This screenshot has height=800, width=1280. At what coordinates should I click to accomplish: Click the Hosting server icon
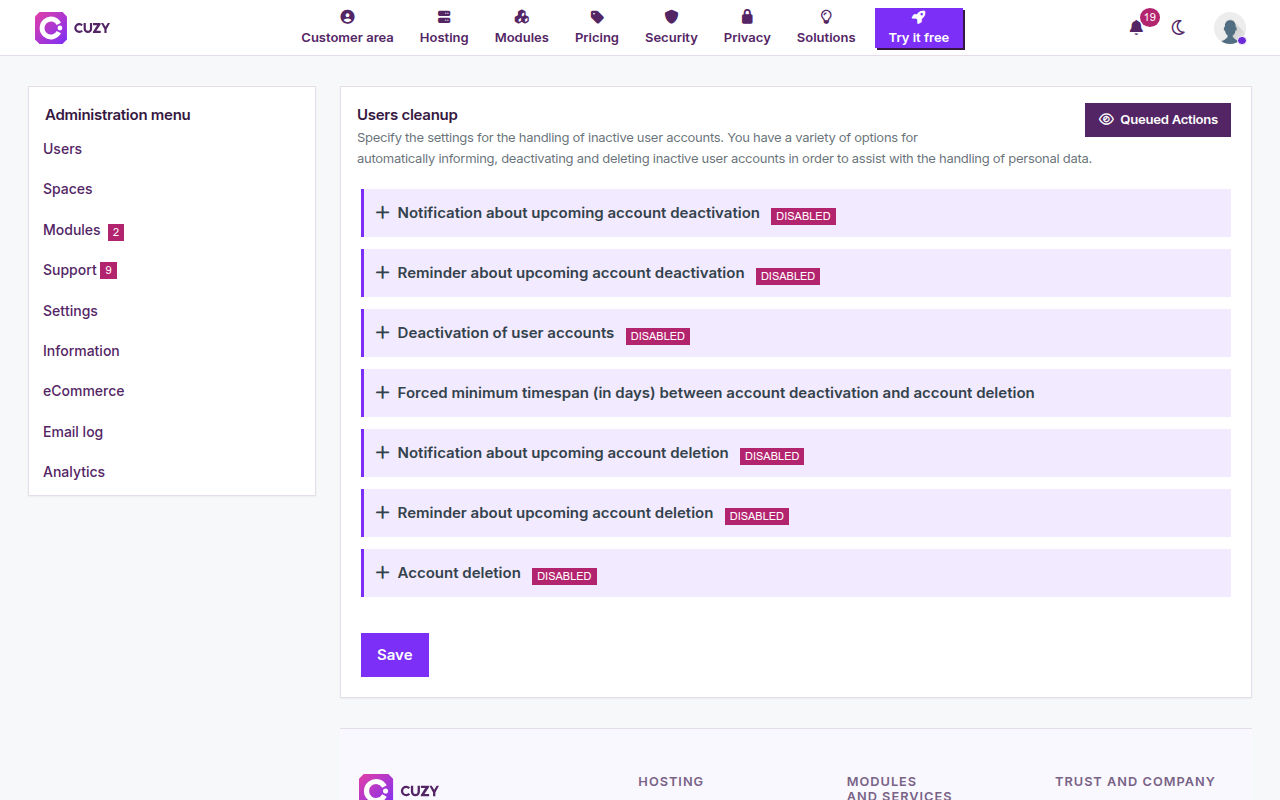[444, 17]
